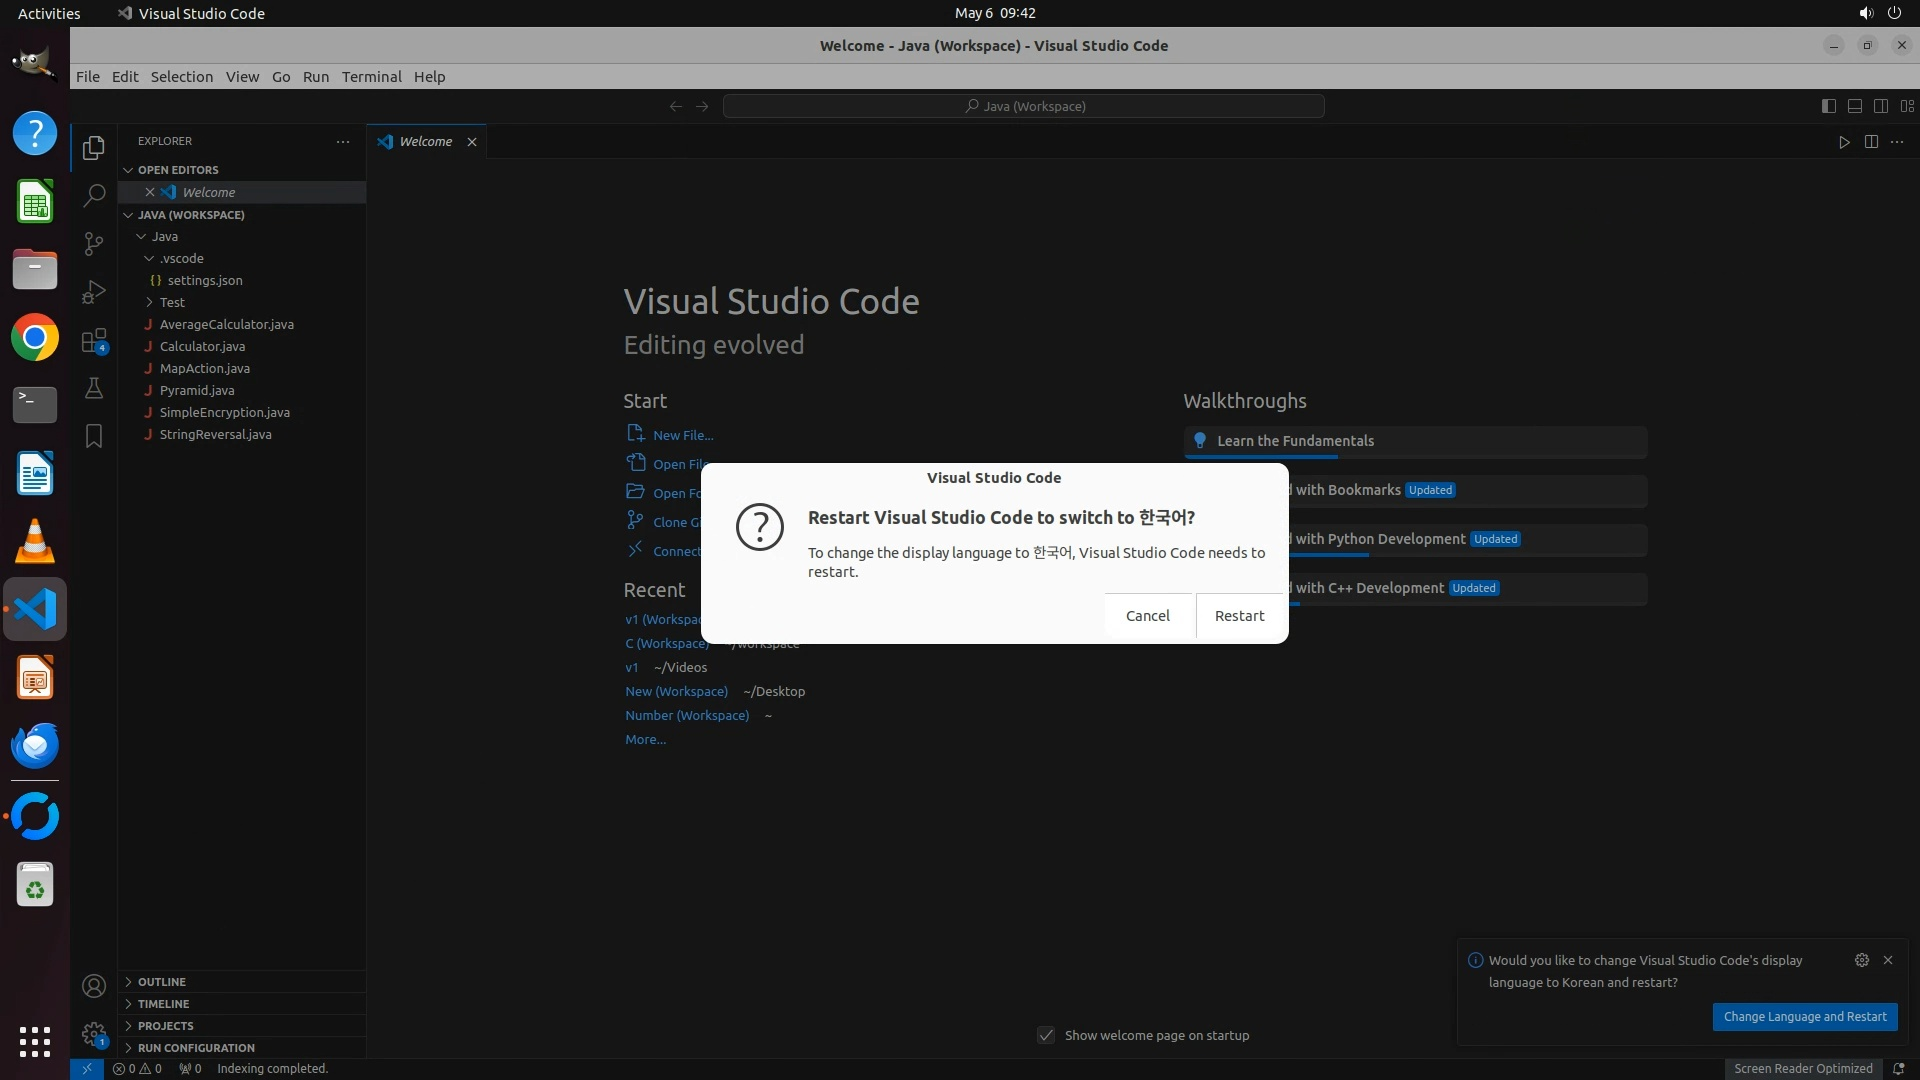Open Run and Debug view icon
Screen dimensions: 1920x1080
(x=94, y=292)
